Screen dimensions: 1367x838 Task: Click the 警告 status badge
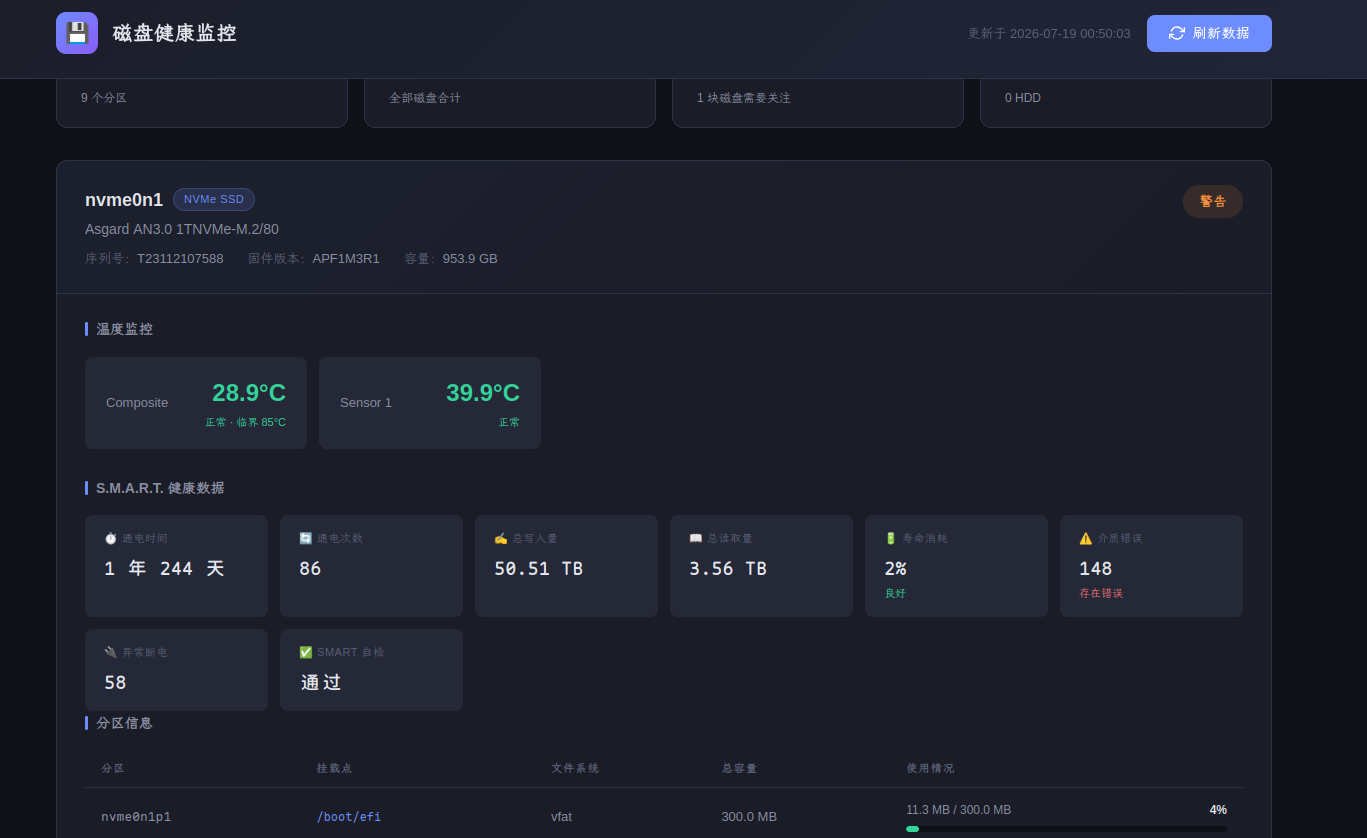pos(1213,201)
